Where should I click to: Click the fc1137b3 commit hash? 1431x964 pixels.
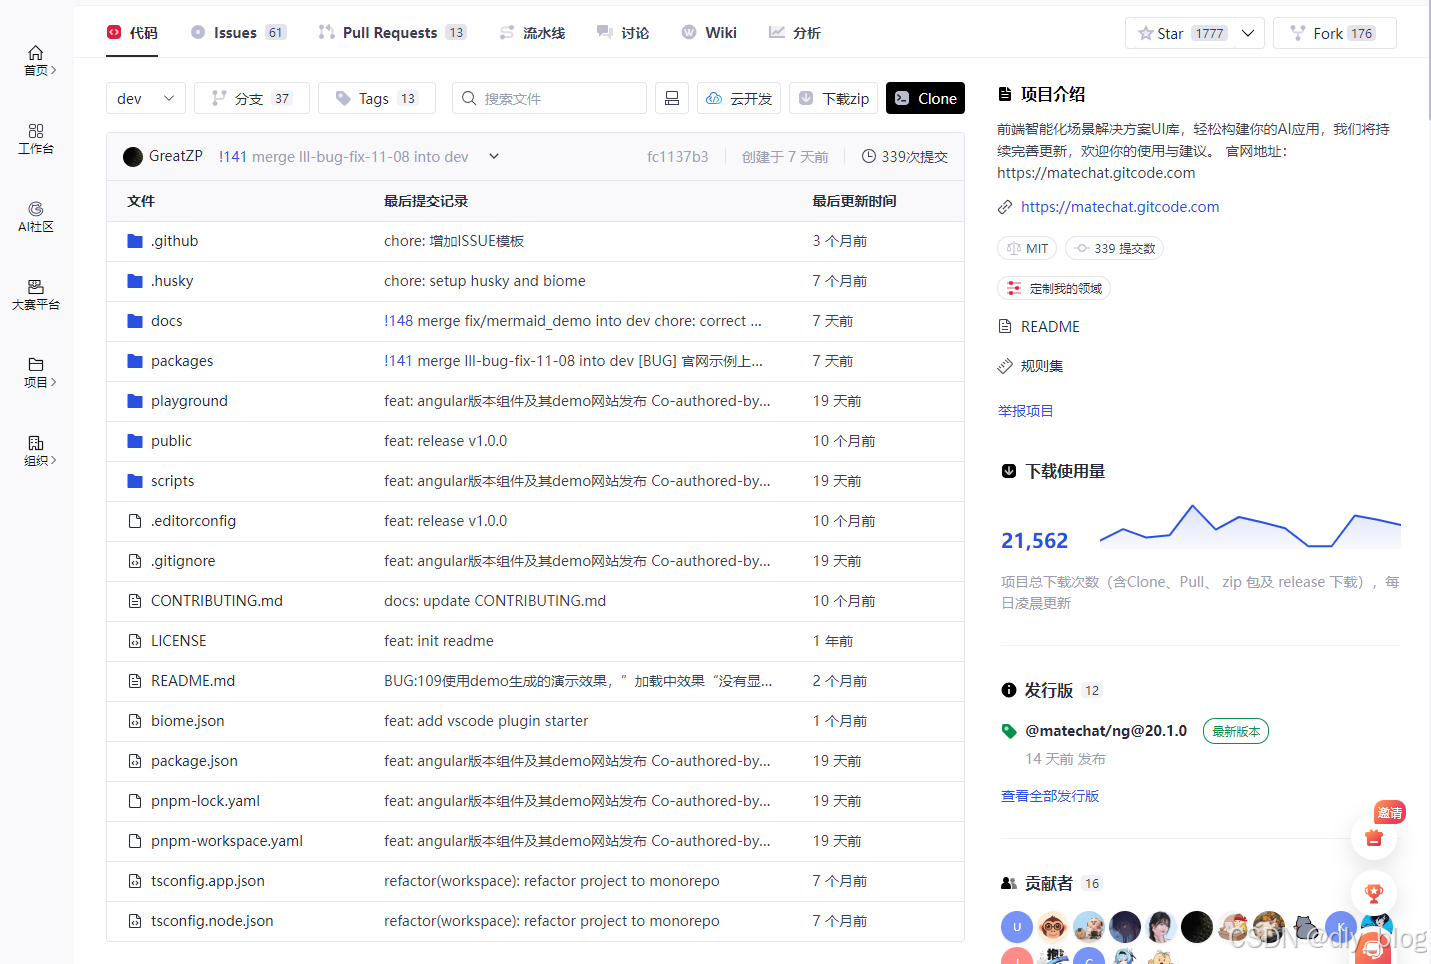pyautogui.click(x=678, y=157)
